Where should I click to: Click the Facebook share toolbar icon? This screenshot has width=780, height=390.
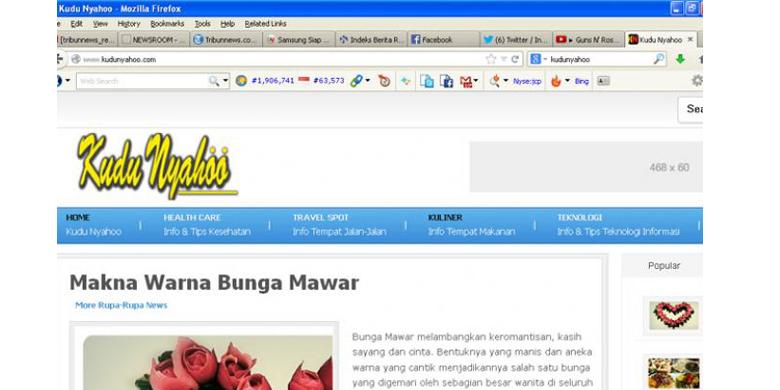tap(446, 81)
